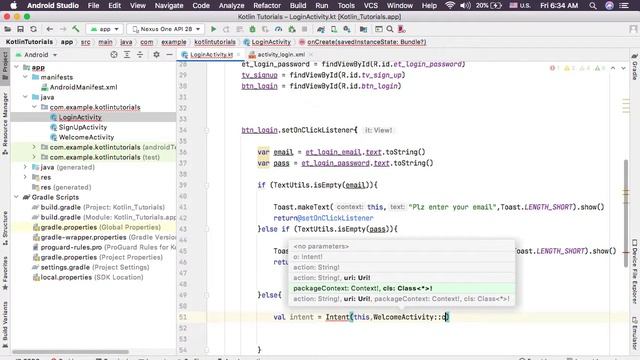Open proguard-rules.pro file

pos(104,247)
